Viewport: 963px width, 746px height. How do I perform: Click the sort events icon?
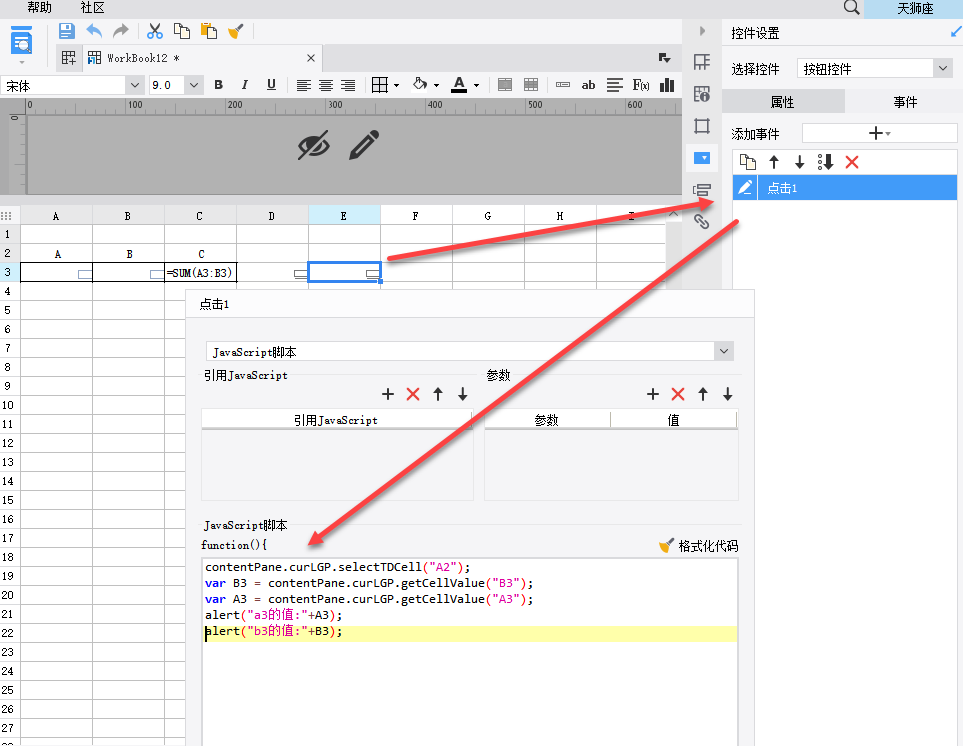click(x=825, y=162)
